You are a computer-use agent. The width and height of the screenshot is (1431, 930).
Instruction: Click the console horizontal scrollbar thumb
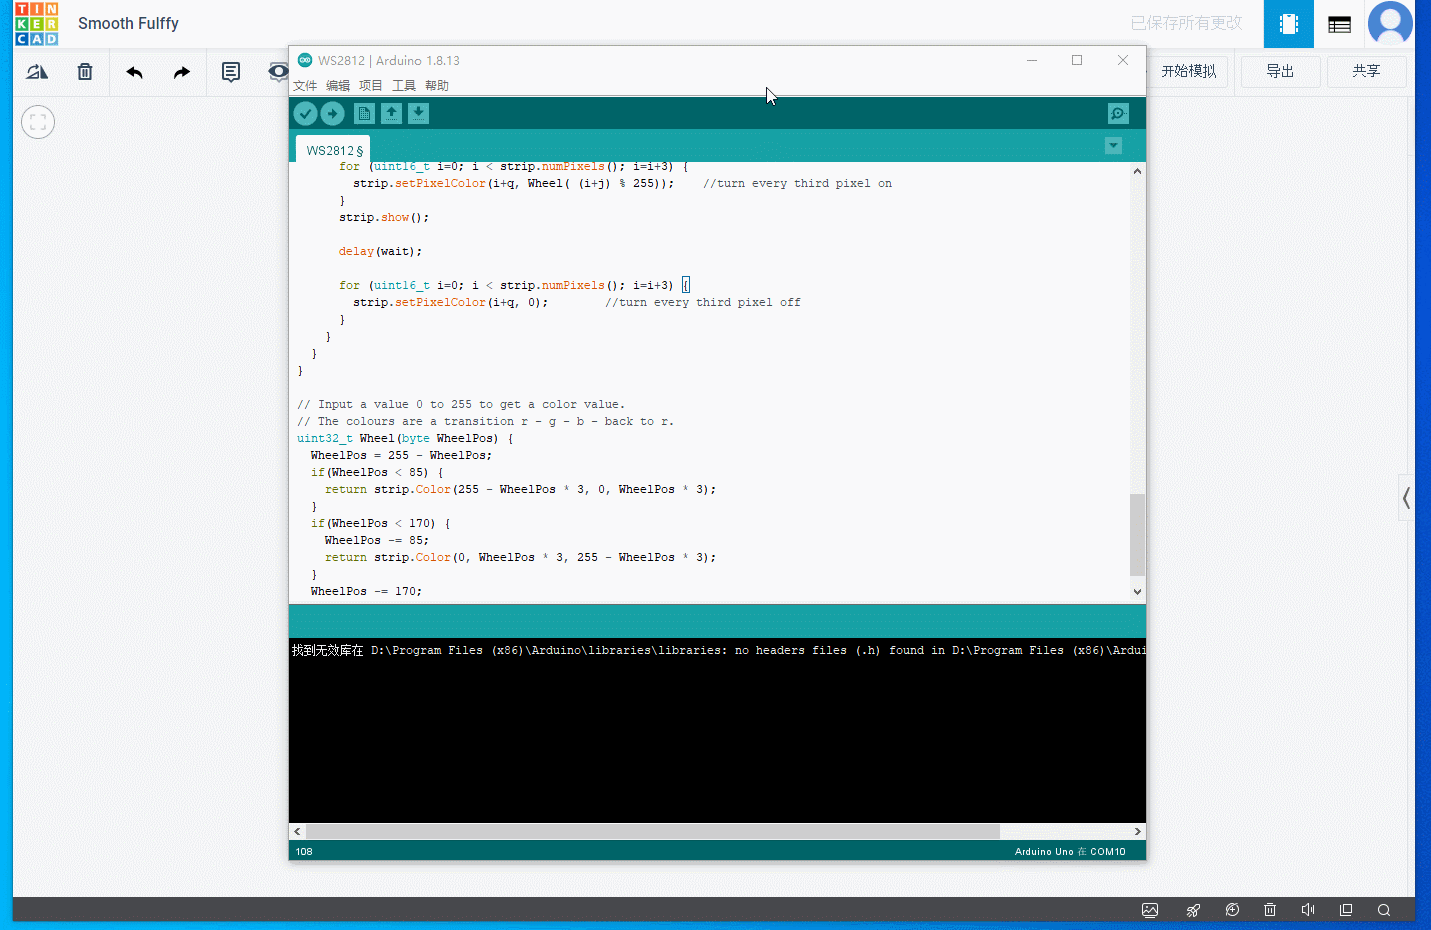click(653, 832)
